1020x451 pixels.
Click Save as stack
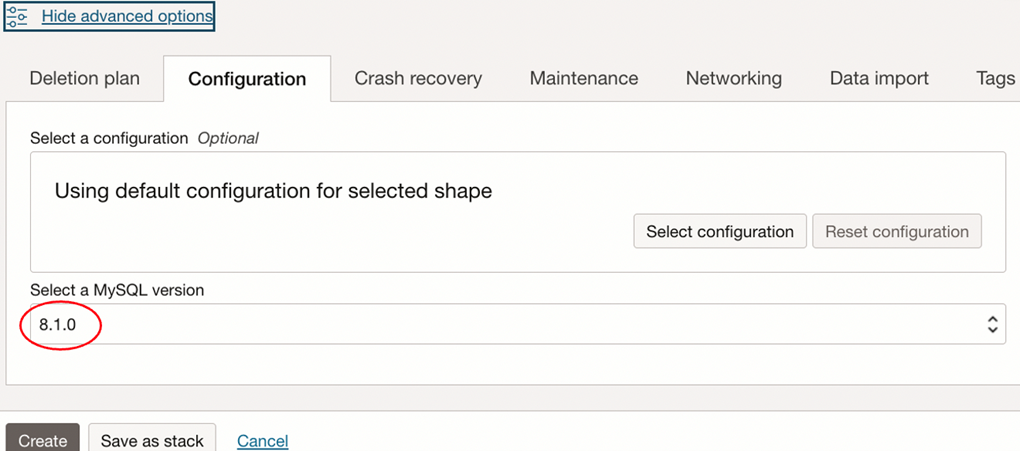click(x=152, y=440)
